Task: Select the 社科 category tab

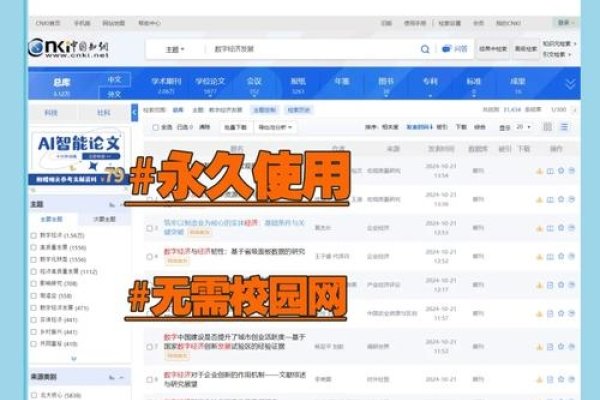Action: click(x=104, y=113)
